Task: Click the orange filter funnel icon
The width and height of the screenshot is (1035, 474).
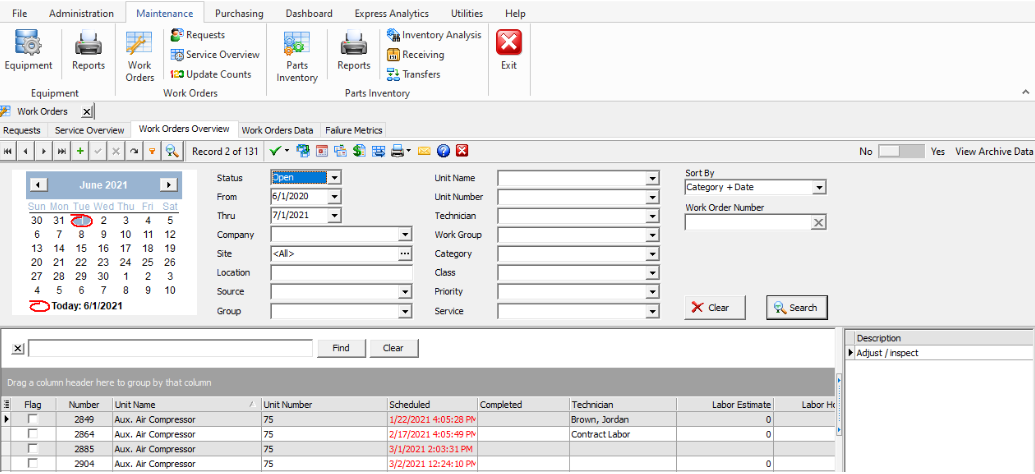Action: click(x=152, y=151)
